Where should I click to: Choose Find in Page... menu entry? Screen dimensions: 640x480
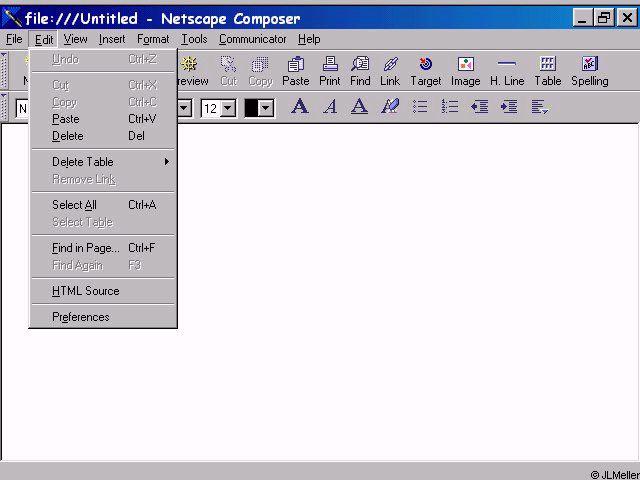(x=103, y=248)
